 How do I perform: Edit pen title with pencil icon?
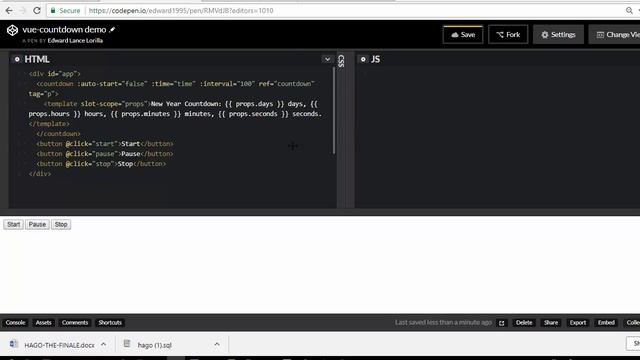(x=112, y=29)
